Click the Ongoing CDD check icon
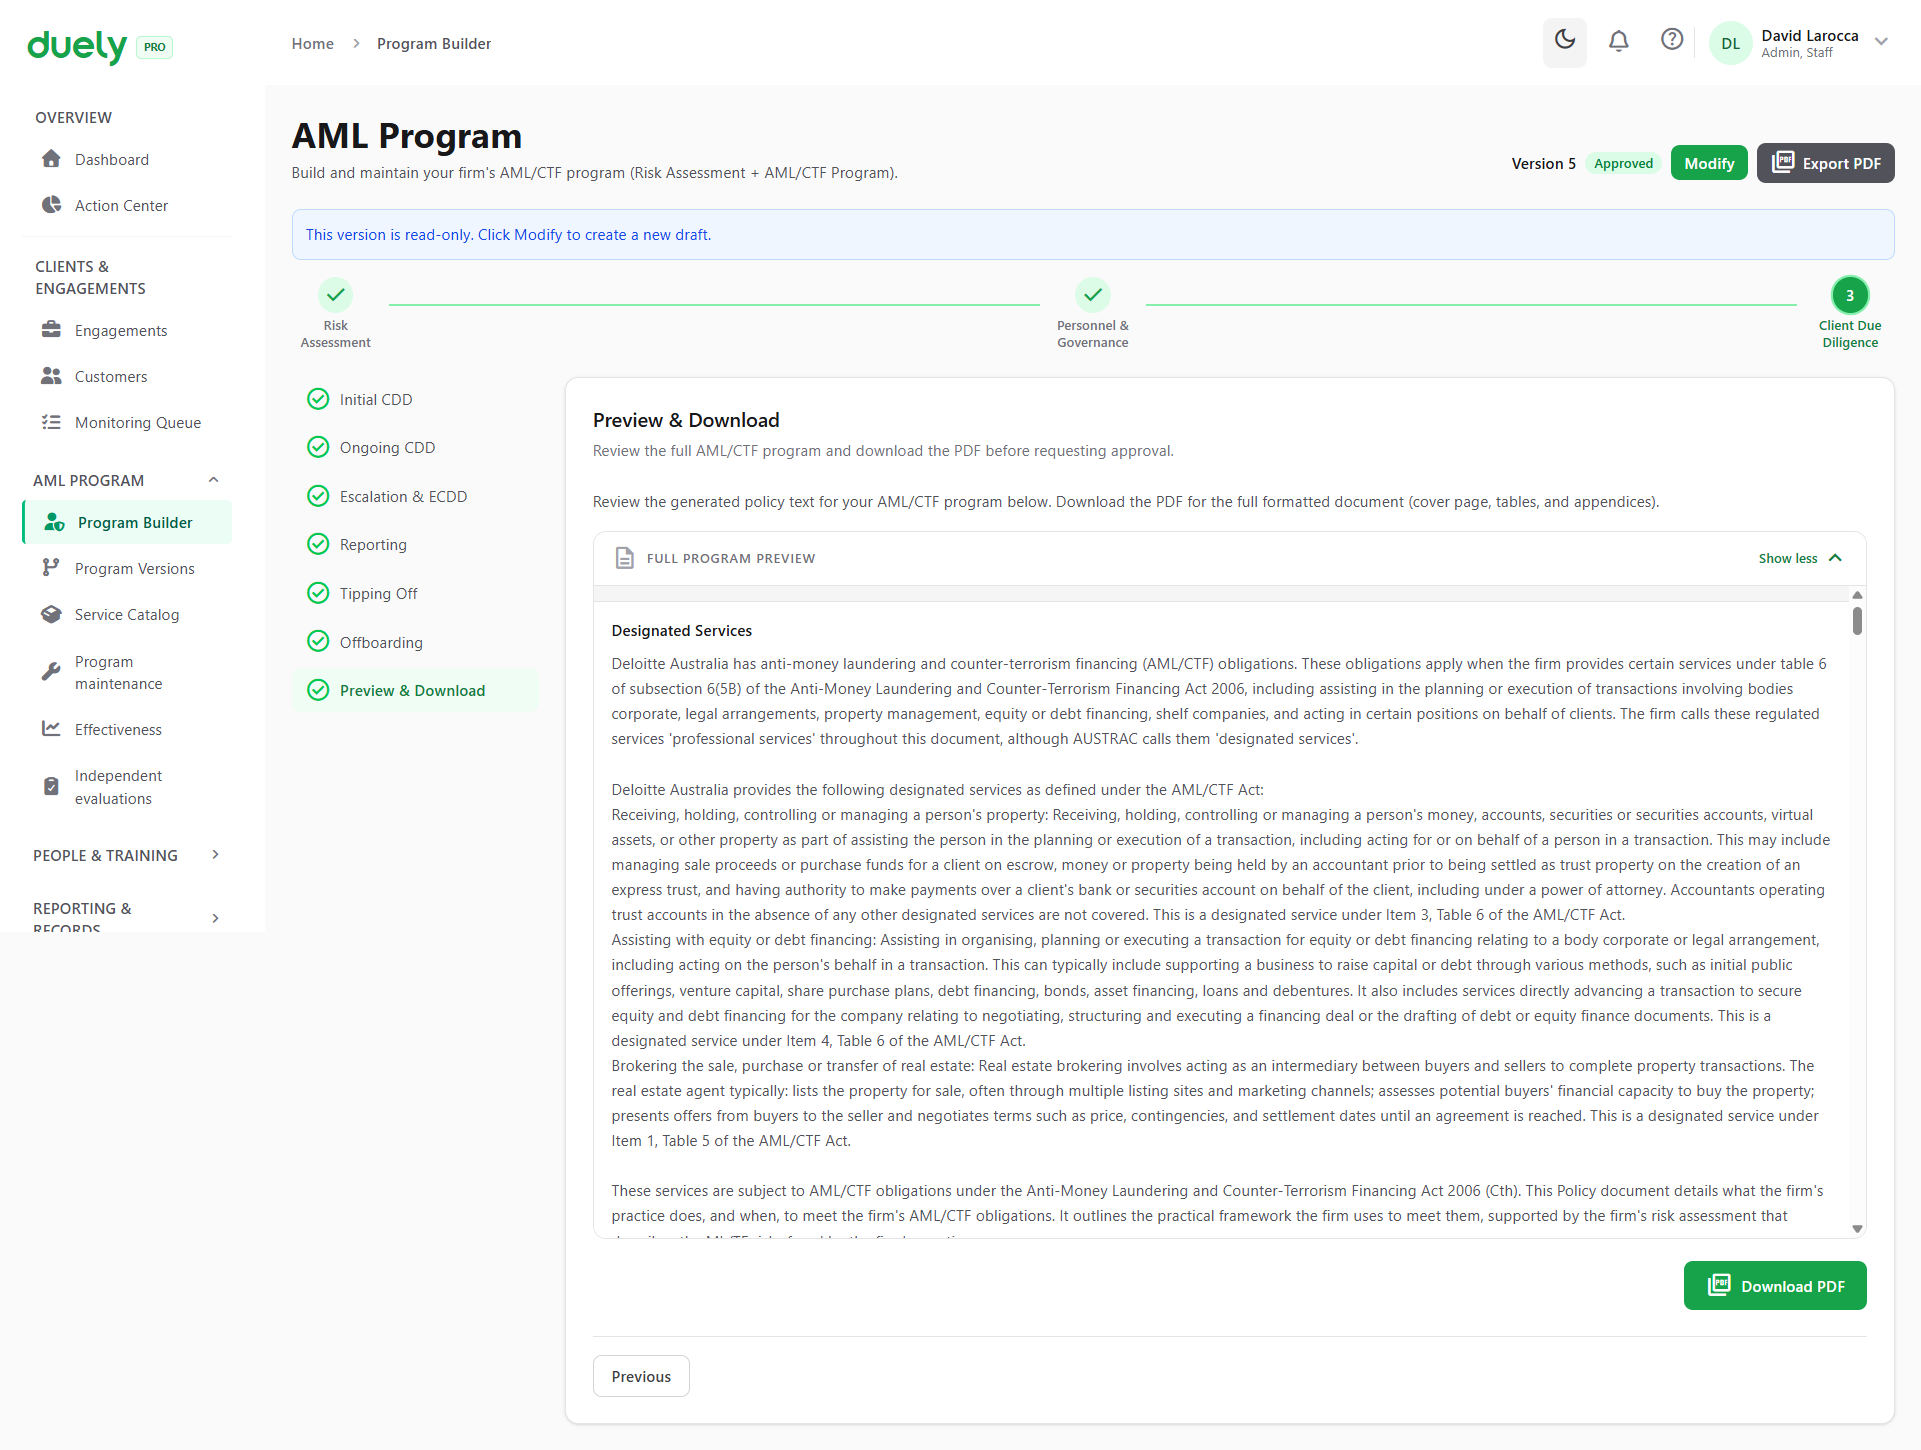The height and width of the screenshot is (1450, 1921). point(318,447)
